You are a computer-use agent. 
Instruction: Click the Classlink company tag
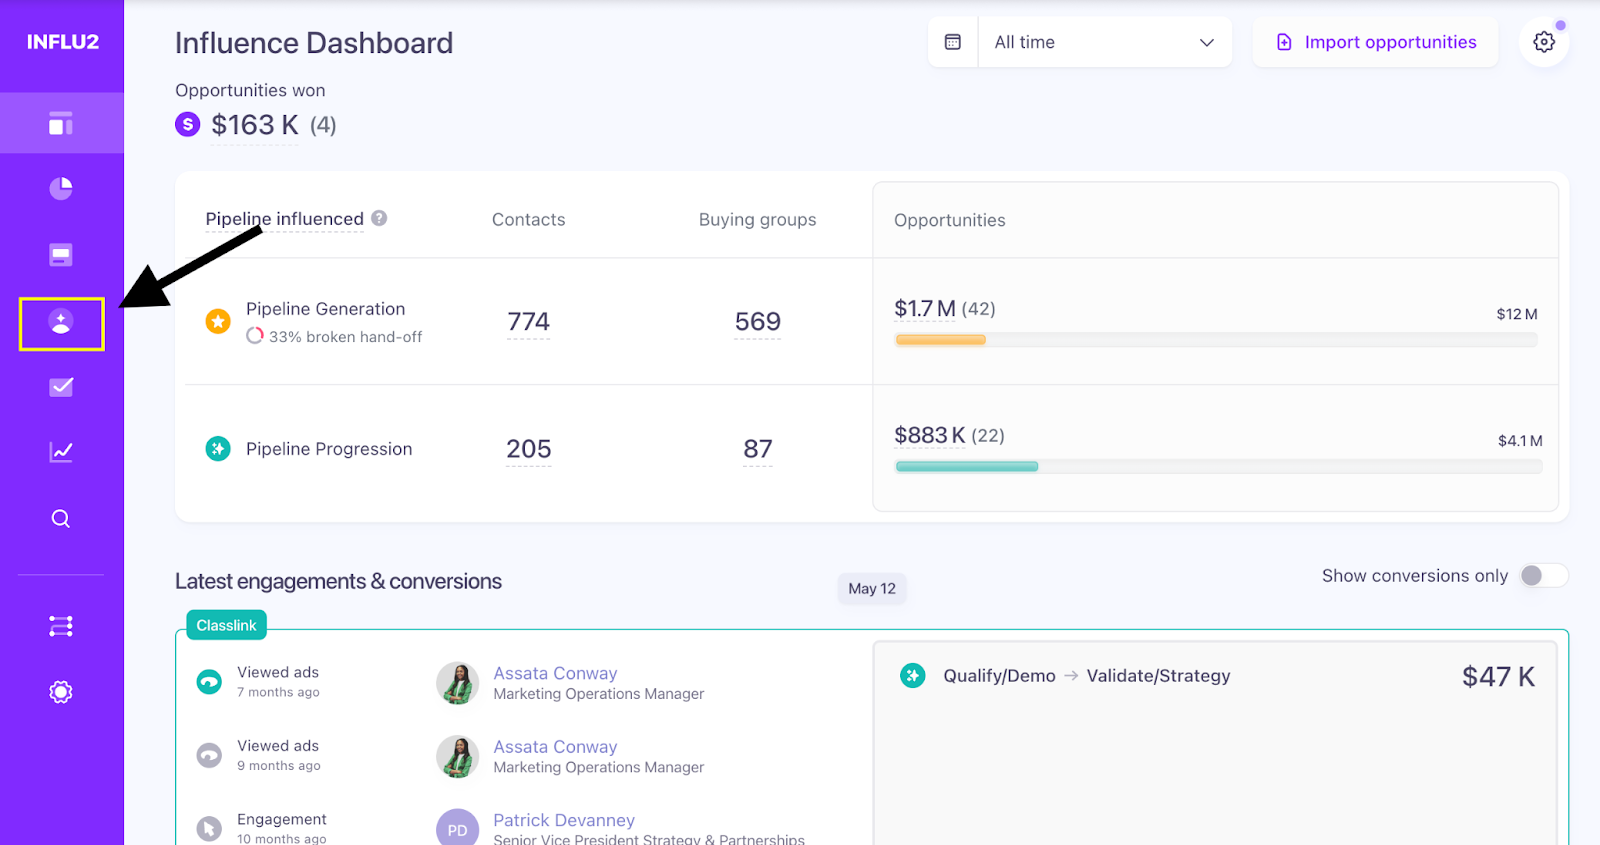coord(226,625)
